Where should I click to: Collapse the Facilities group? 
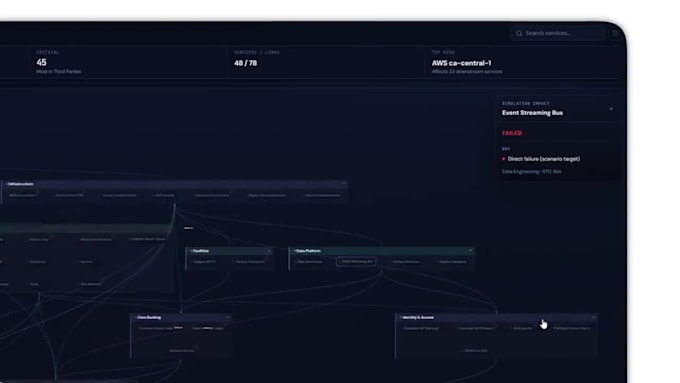pos(269,251)
